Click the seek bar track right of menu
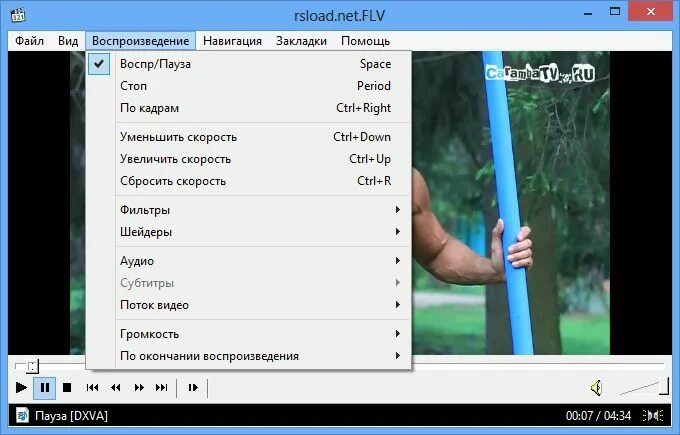The height and width of the screenshot is (435, 680). coord(538,366)
